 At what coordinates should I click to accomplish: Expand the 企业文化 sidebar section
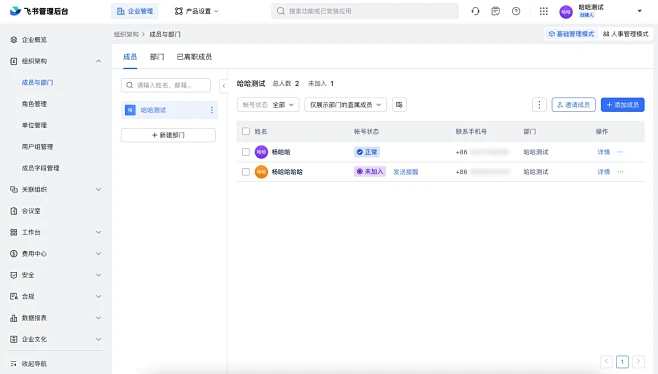(x=98, y=339)
